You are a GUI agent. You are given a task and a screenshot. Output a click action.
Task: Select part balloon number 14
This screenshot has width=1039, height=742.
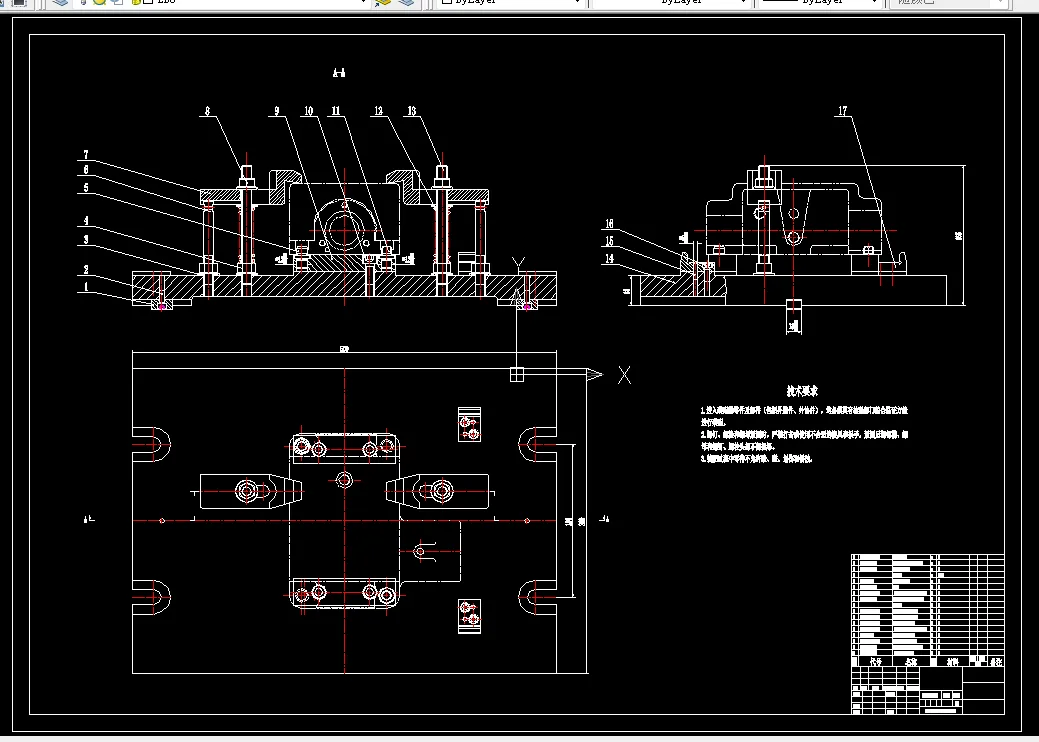(609, 259)
